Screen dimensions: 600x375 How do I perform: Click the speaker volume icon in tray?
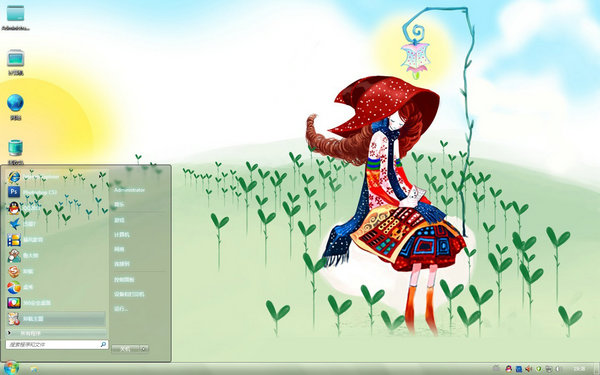tap(528, 369)
